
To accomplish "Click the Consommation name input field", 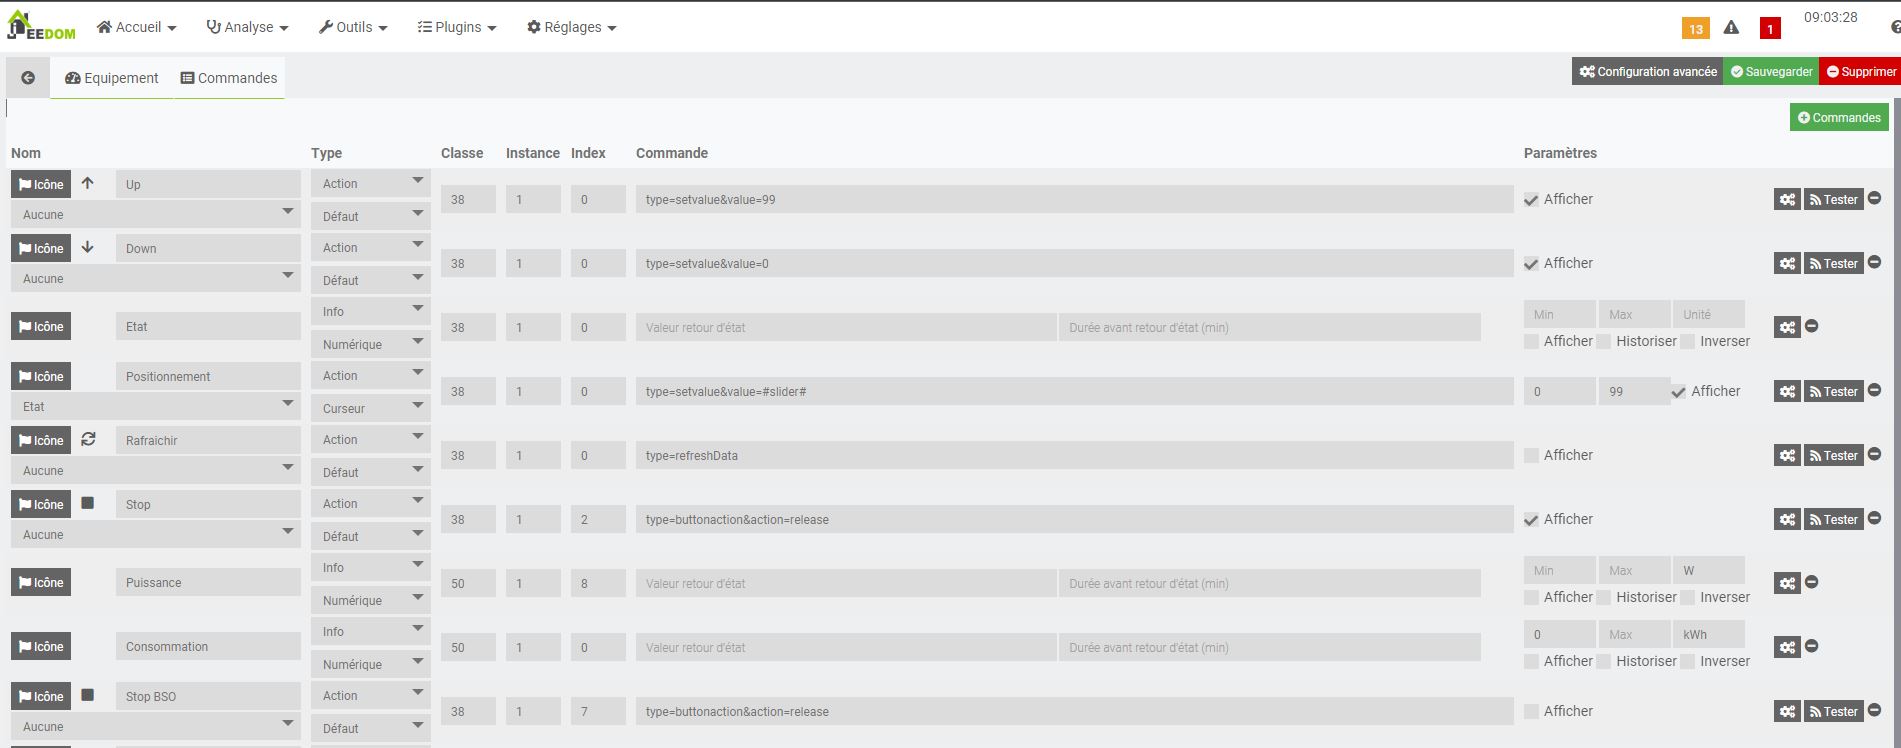I will (208, 647).
